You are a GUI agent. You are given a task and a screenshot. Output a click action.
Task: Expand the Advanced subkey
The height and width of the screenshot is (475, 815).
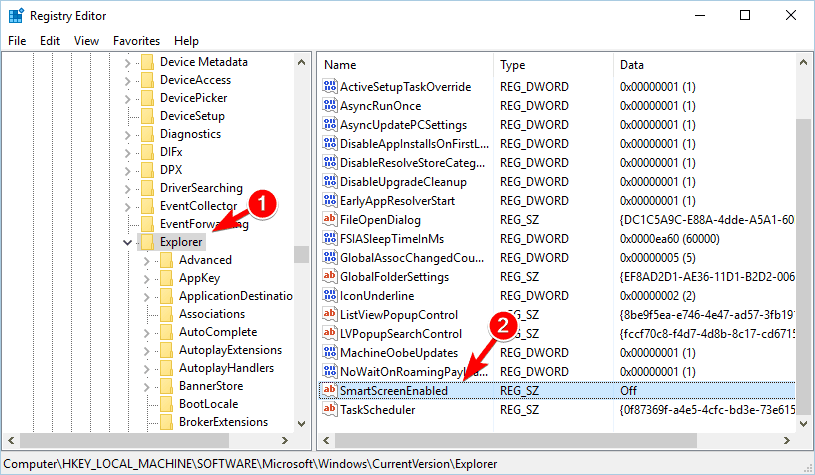[147, 261]
